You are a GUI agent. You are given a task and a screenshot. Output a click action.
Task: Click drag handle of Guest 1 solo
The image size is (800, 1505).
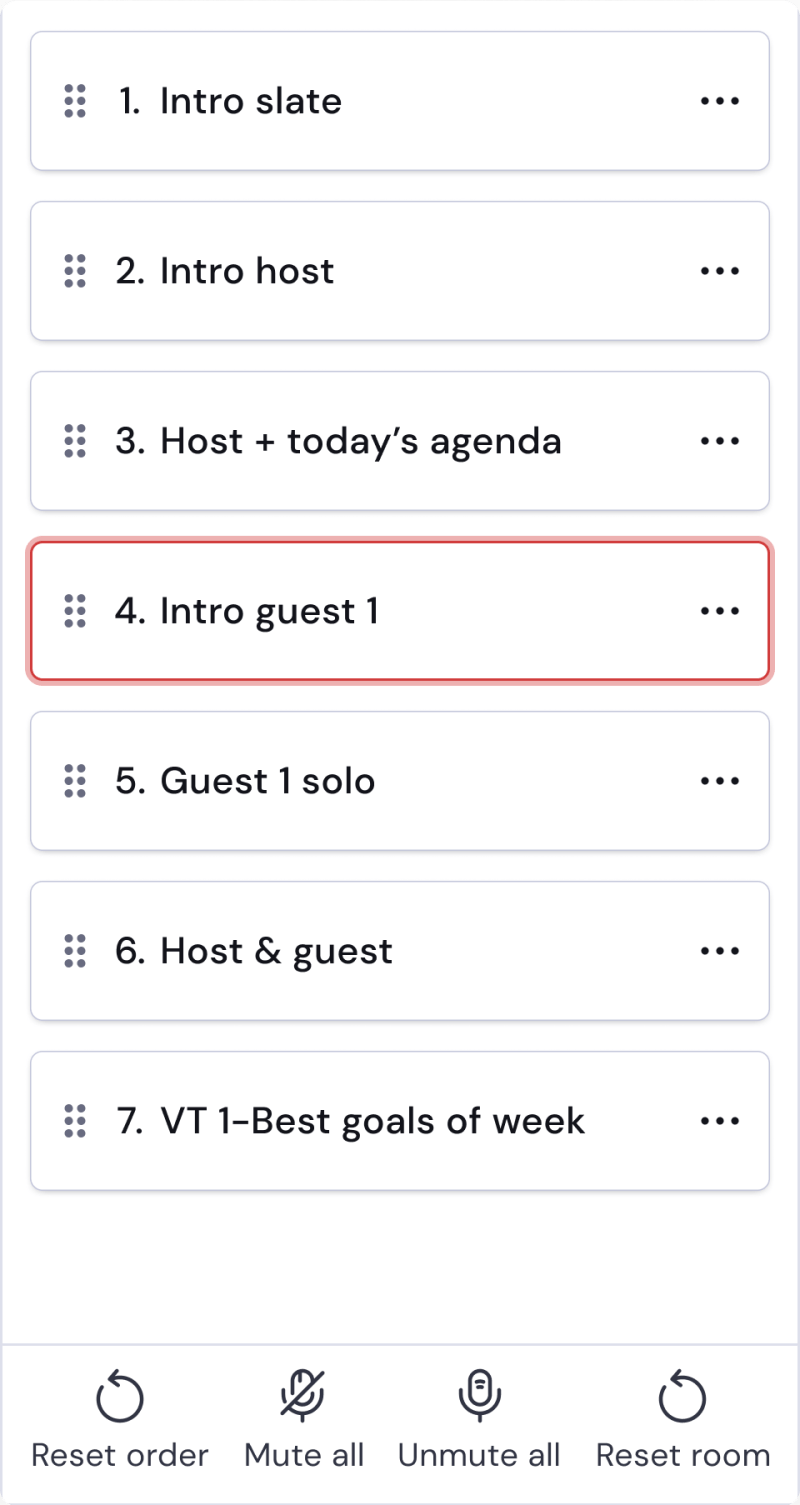click(x=75, y=781)
